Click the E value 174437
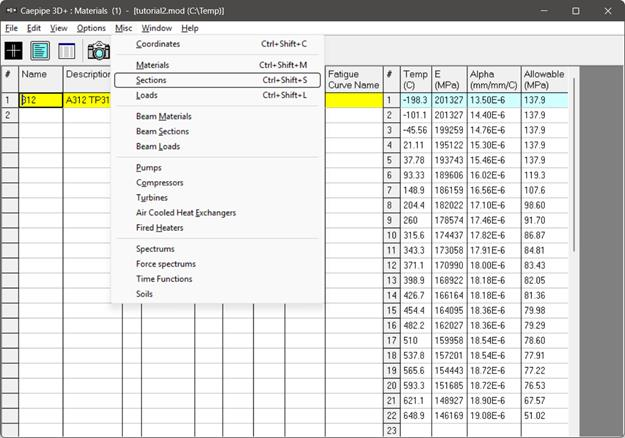Viewport: 625px width, 438px height. 449,236
